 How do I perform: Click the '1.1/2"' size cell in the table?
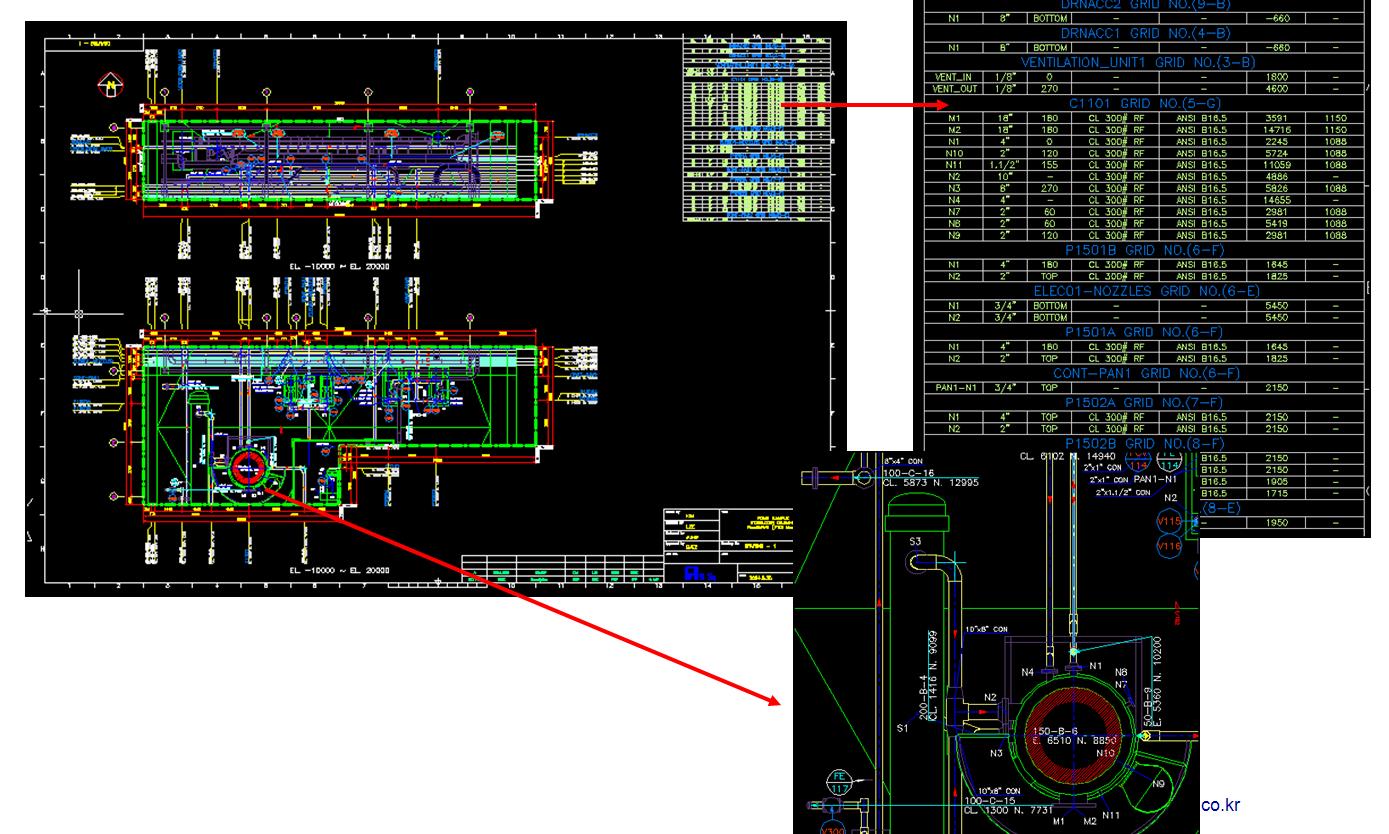pyautogui.click(x=1003, y=165)
